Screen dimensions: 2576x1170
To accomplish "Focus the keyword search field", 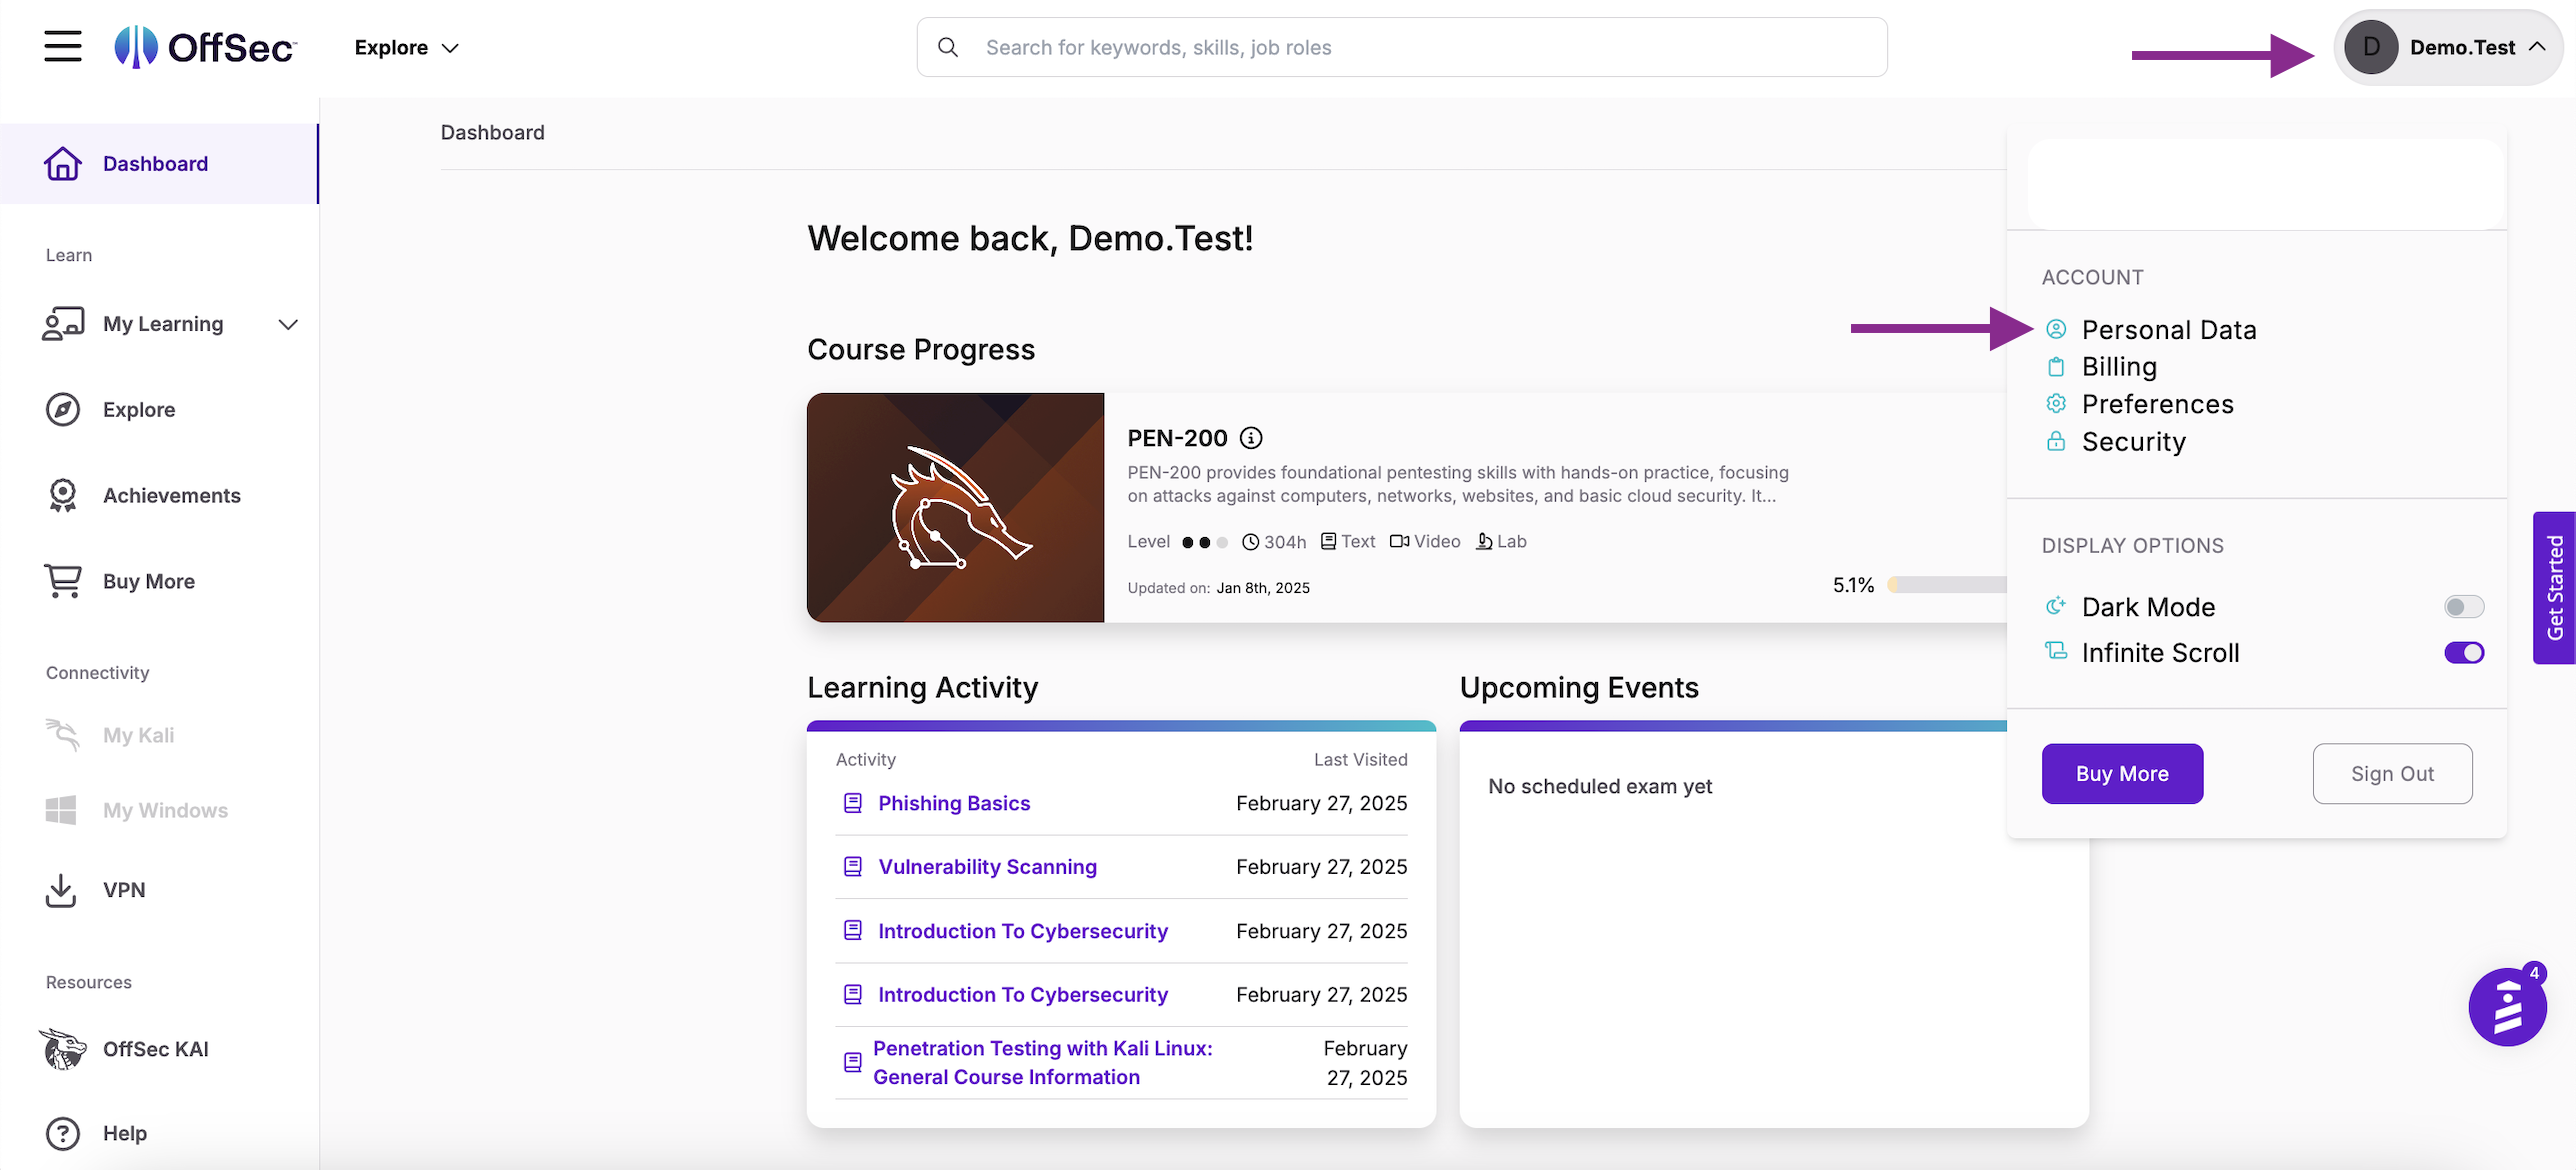I will pyautogui.click(x=1402, y=47).
